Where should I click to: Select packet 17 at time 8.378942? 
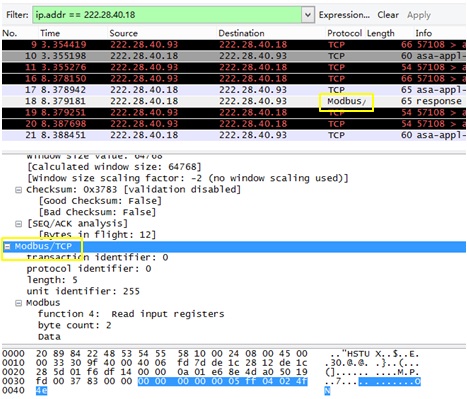(234, 90)
